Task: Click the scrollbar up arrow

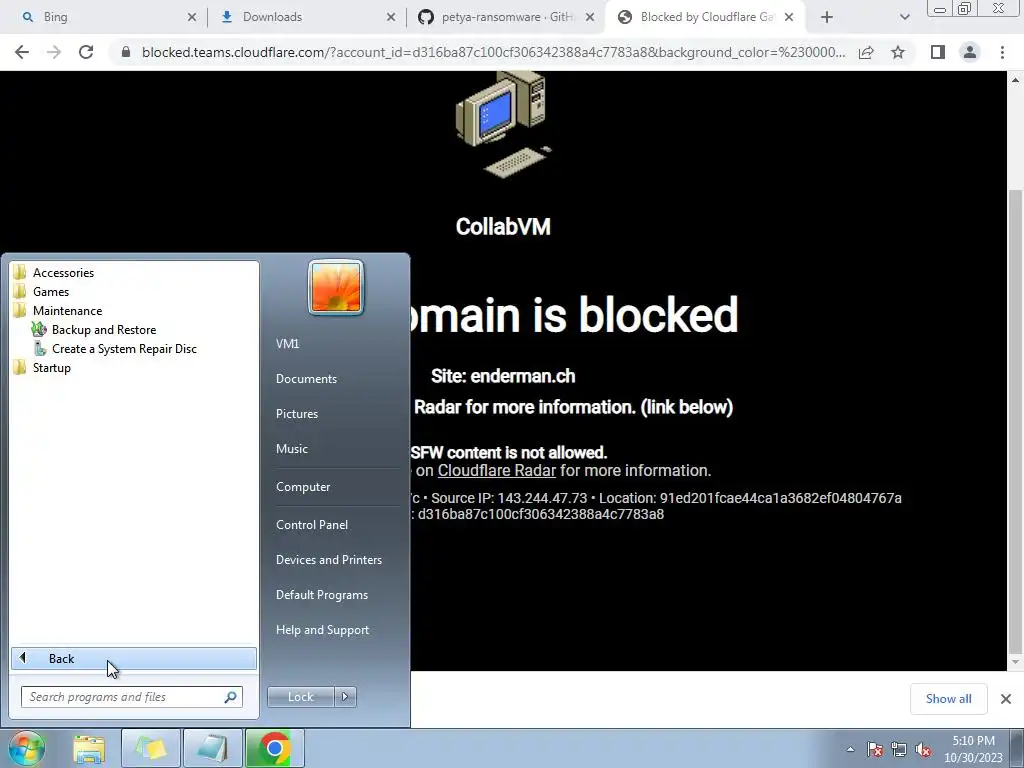Action: coord(1016,80)
